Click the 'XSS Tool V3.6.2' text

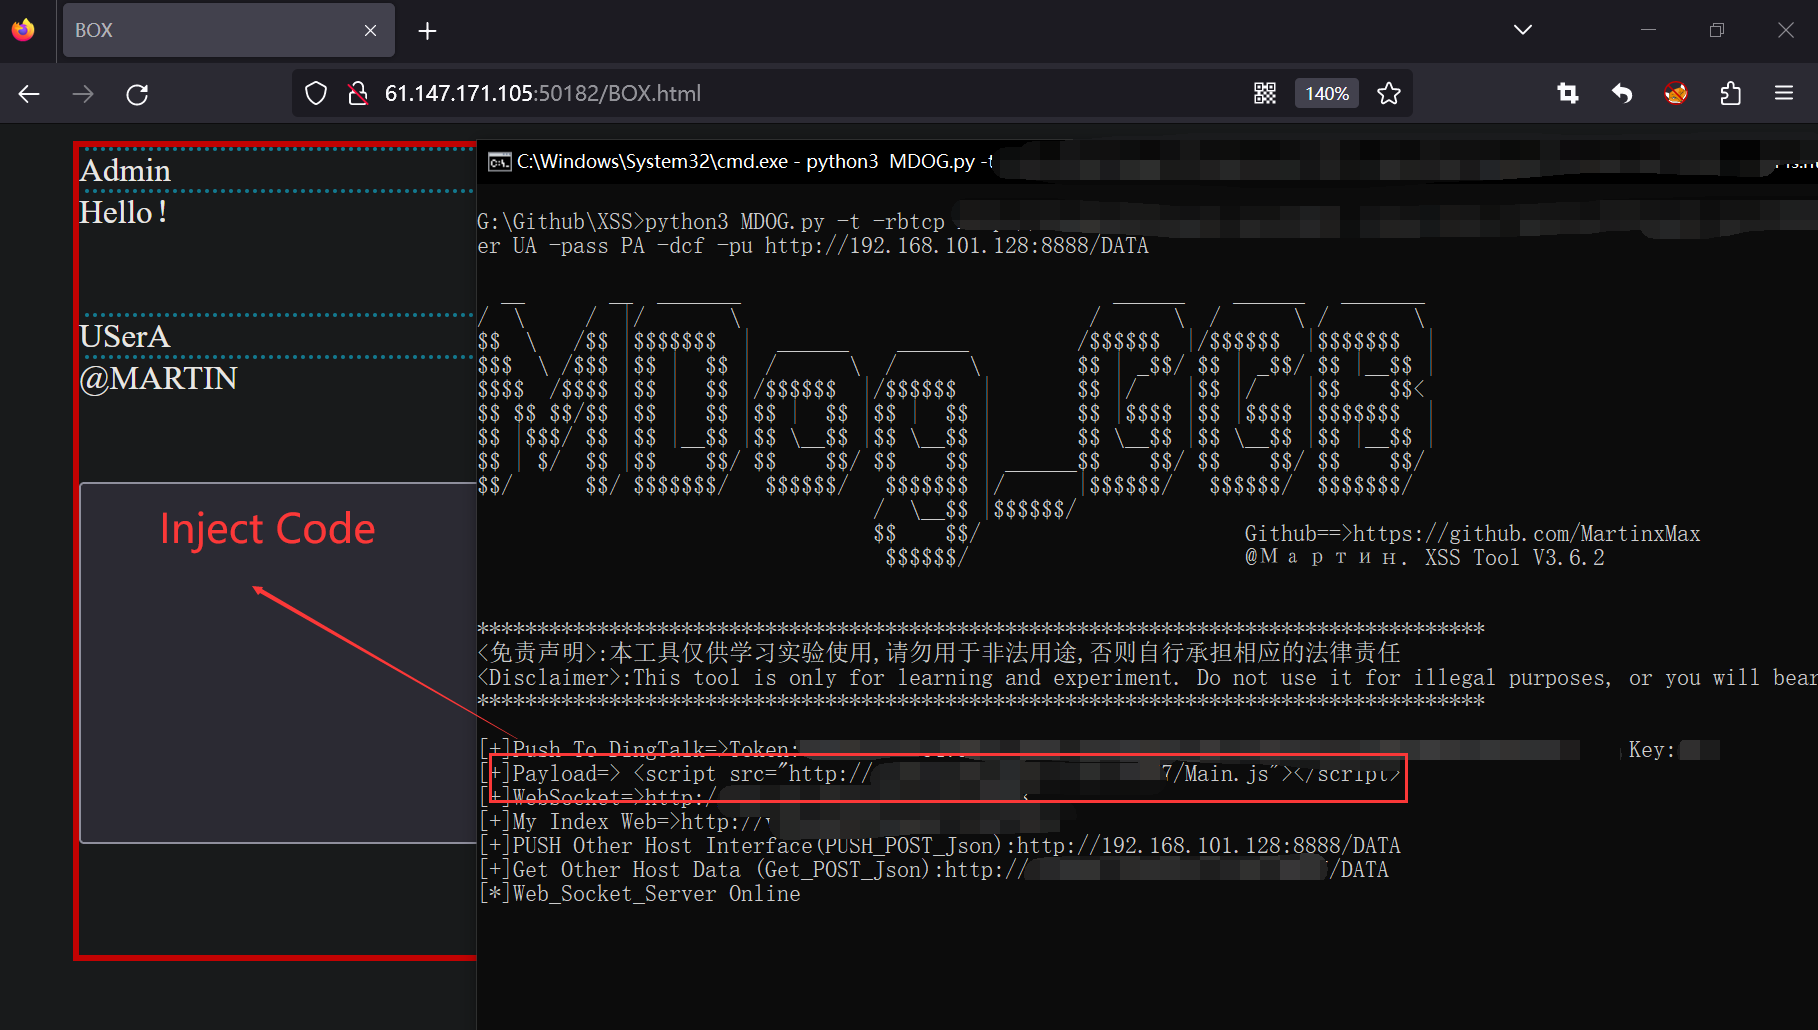coord(1514,558)
